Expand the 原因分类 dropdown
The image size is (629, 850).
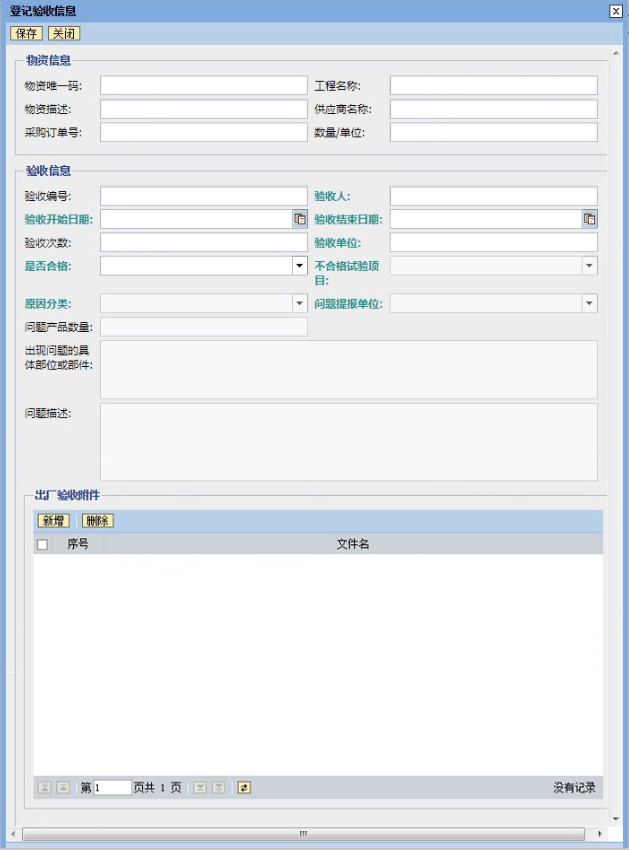(x=299, y=303)
